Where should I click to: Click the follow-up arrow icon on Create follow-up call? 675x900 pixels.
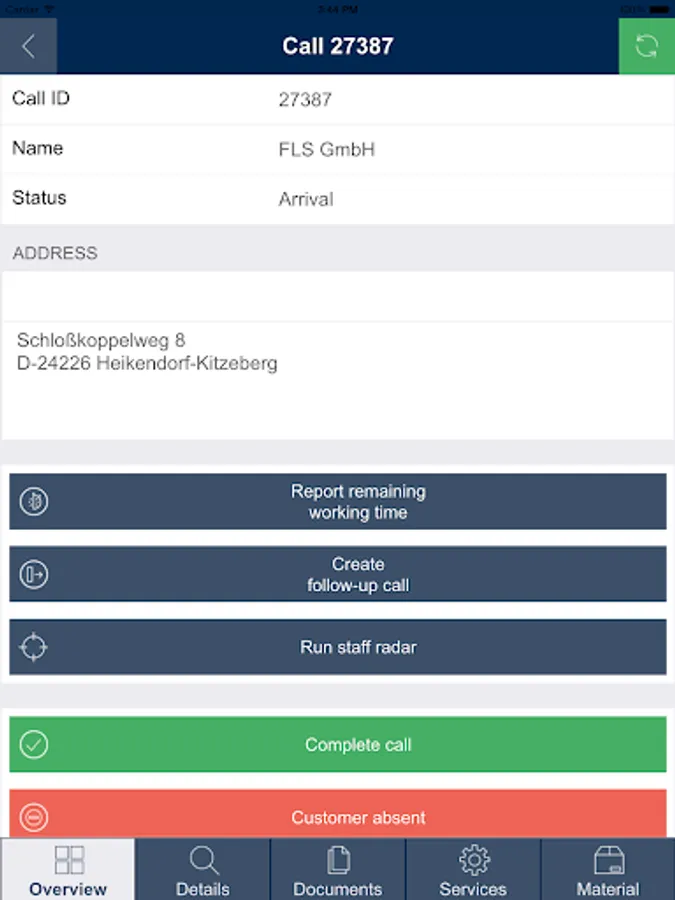(34, 574)
